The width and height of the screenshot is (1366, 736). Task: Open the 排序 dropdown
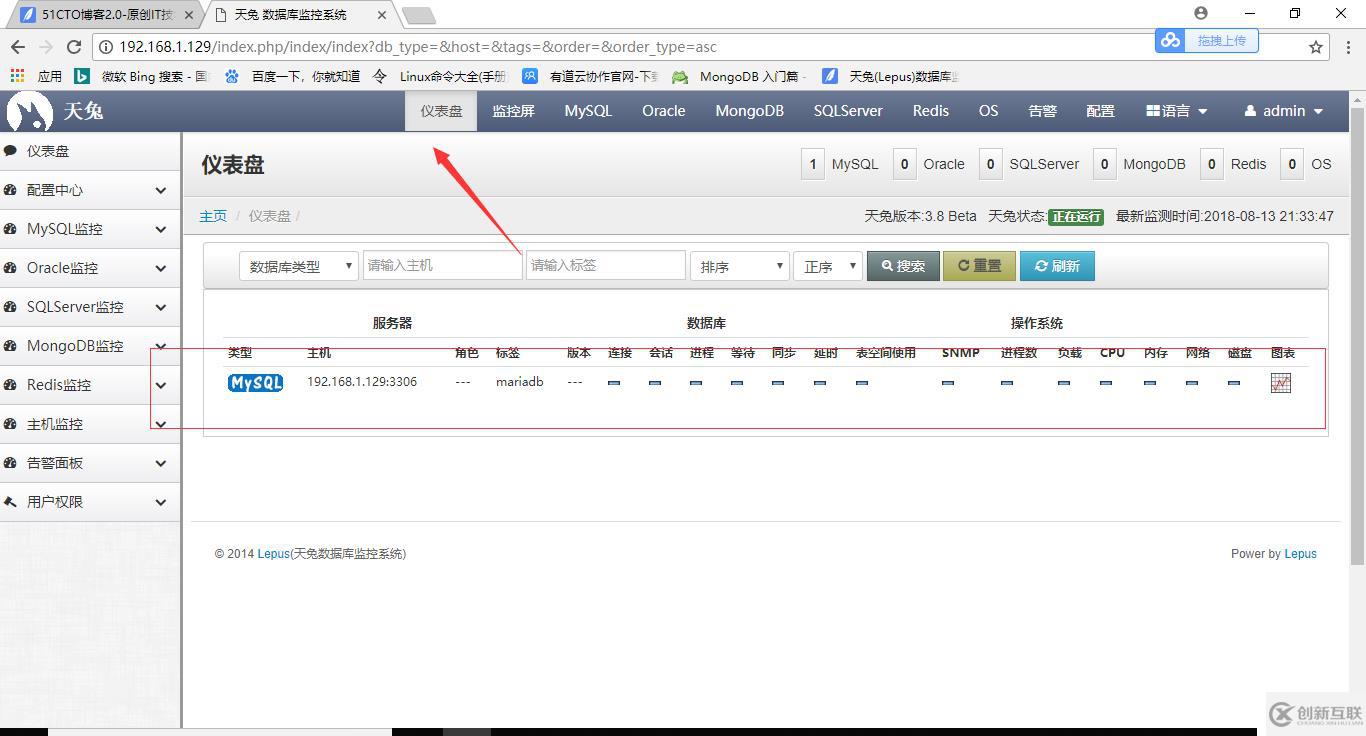(x=739, y=266)
